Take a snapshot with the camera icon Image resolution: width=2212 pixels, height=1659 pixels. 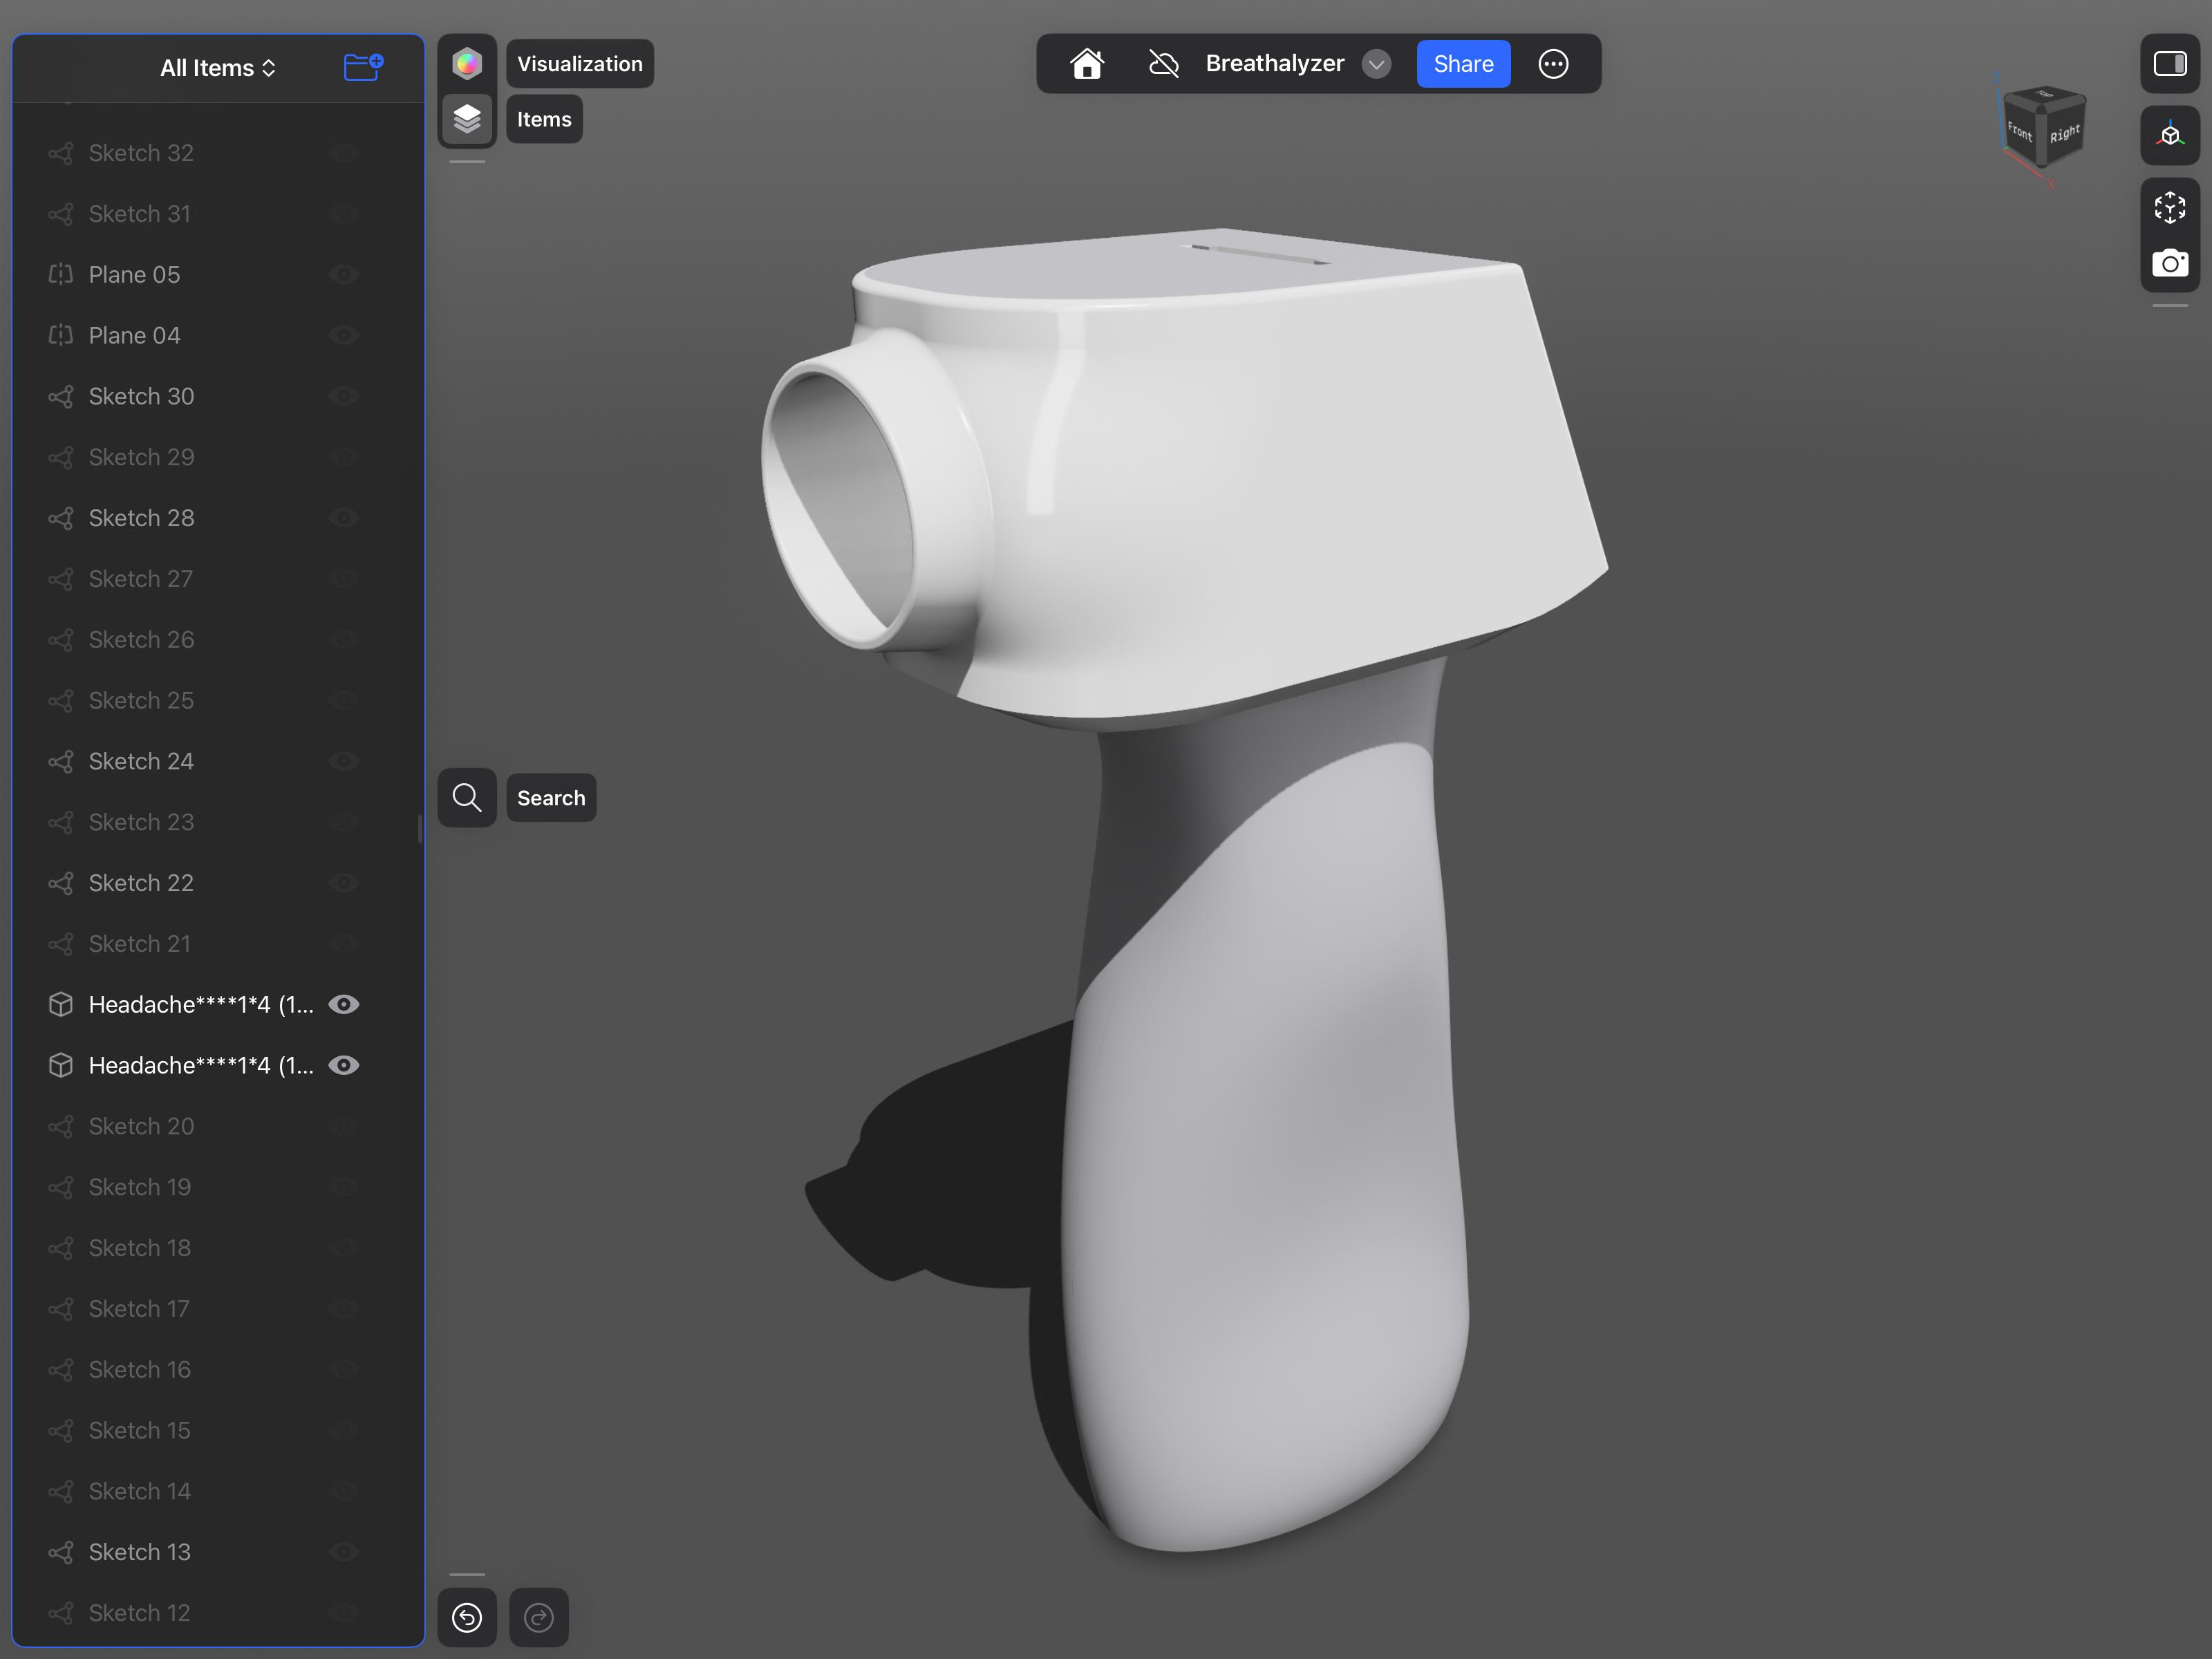click(x=2169, y=263)
